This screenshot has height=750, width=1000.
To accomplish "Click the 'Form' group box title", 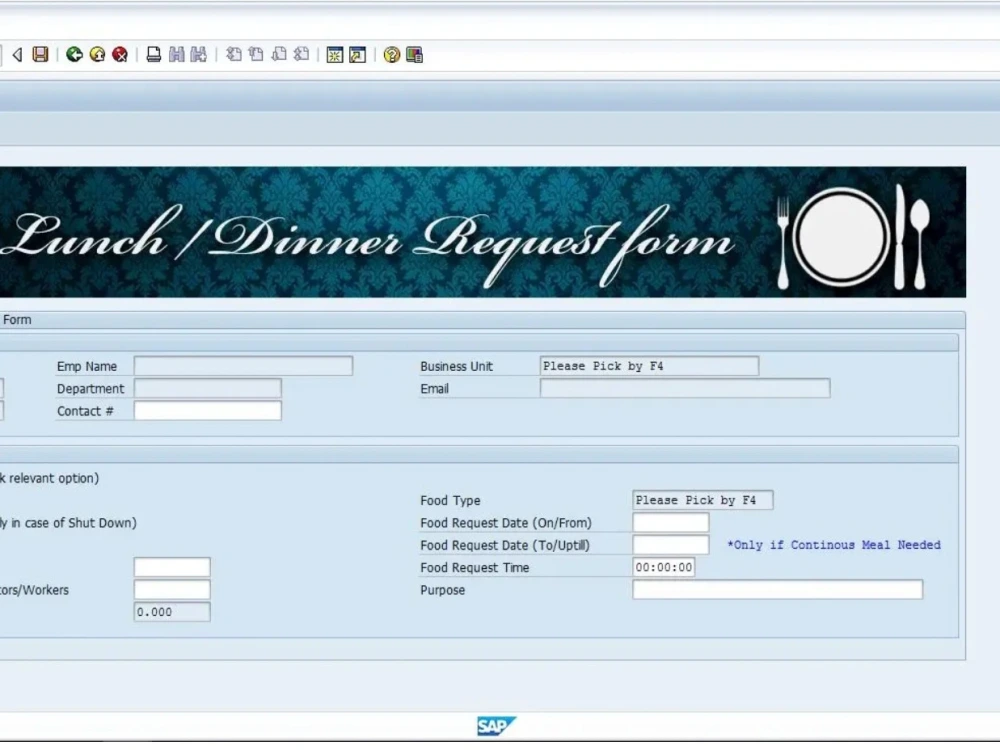I will tap(17, 320).
